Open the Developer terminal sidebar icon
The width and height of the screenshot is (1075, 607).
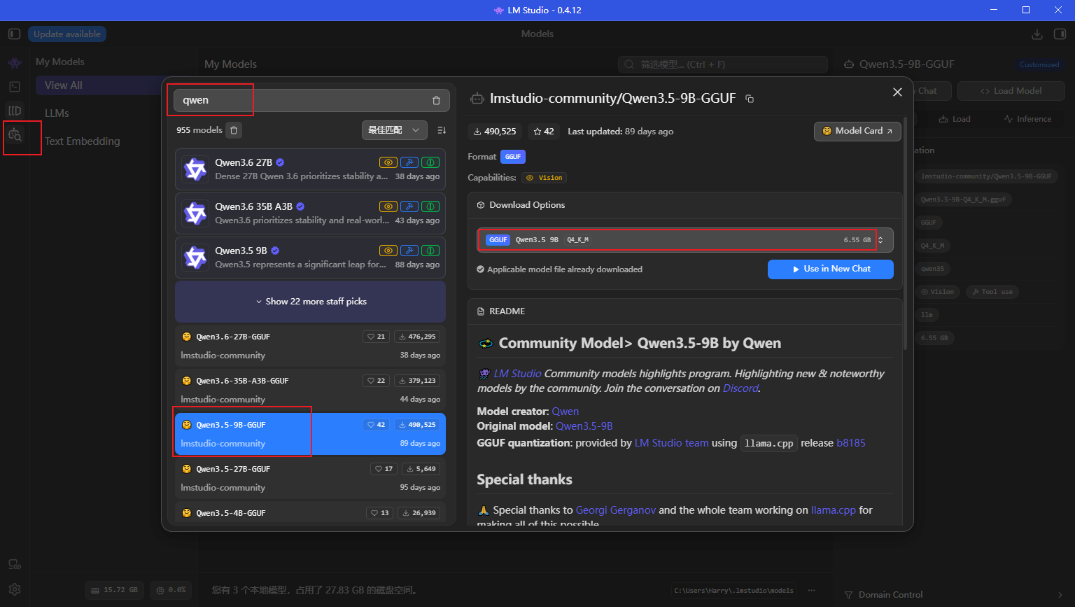pyautogui.click(x=14, y=87)
